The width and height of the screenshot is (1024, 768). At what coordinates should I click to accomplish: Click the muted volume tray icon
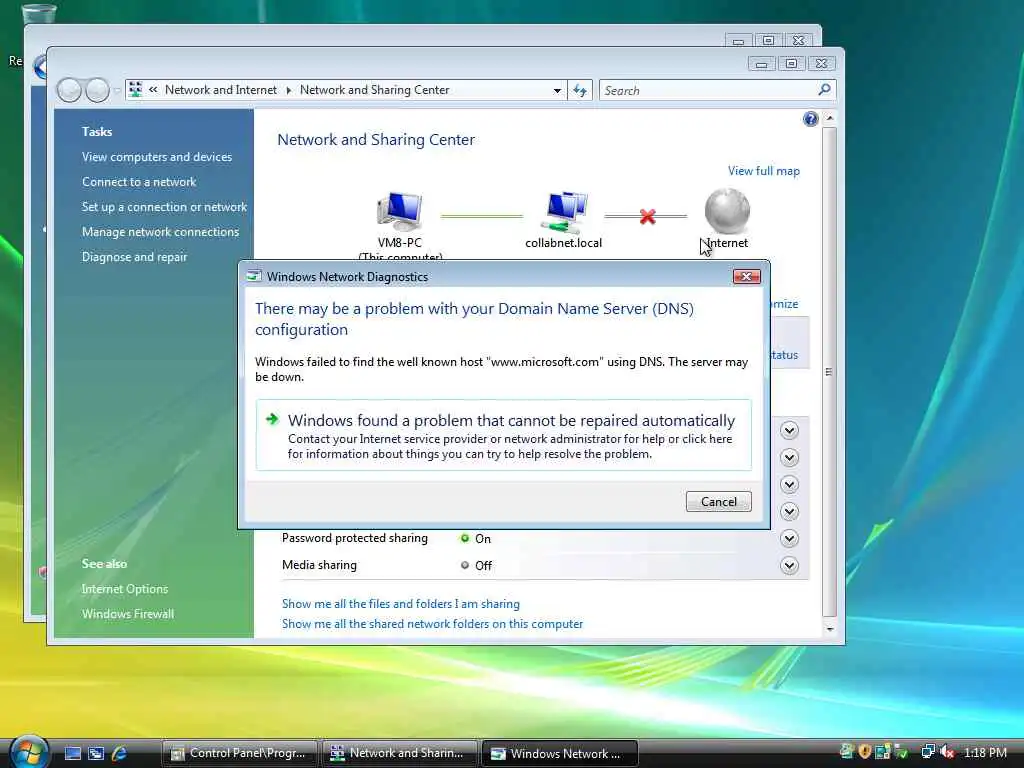[947, 752]
